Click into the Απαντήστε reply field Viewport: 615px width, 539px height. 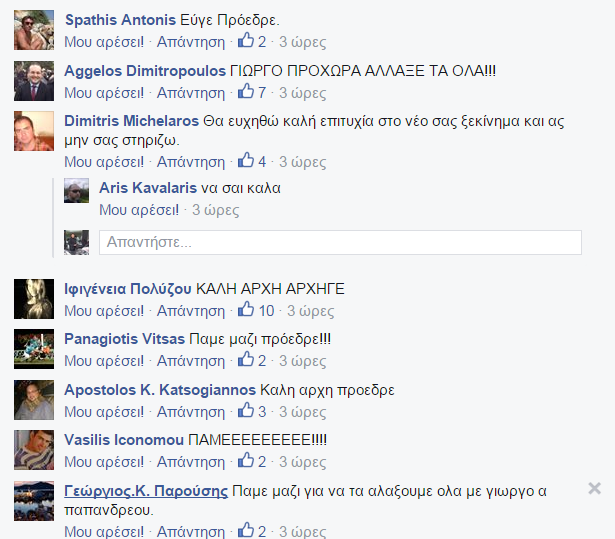coord(340,242)
